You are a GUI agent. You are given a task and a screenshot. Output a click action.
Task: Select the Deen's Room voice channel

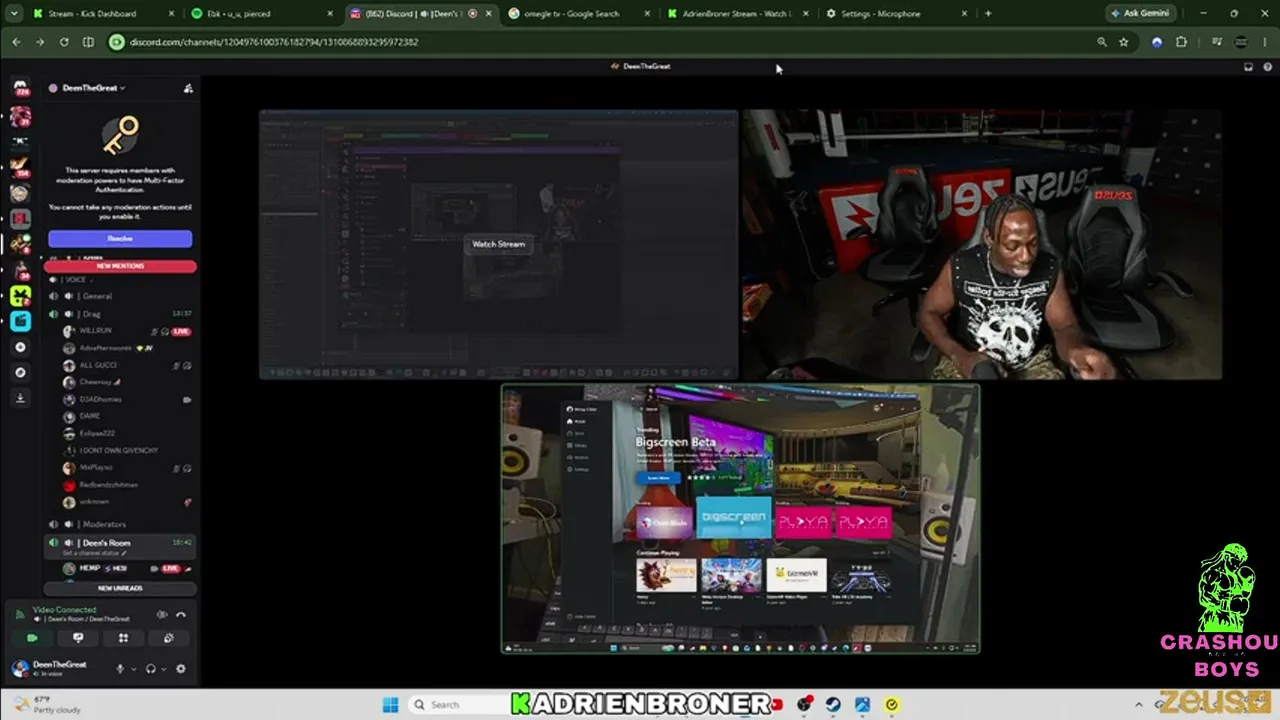(120, 543)
